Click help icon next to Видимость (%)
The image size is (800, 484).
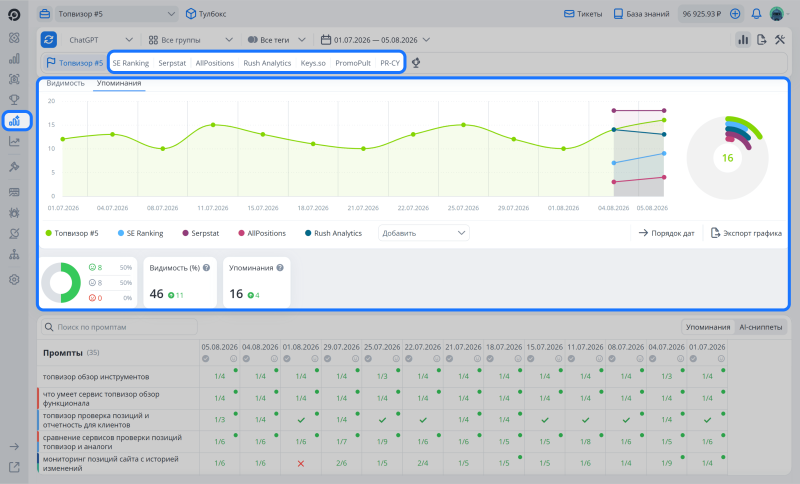click(x=207, y=268)
